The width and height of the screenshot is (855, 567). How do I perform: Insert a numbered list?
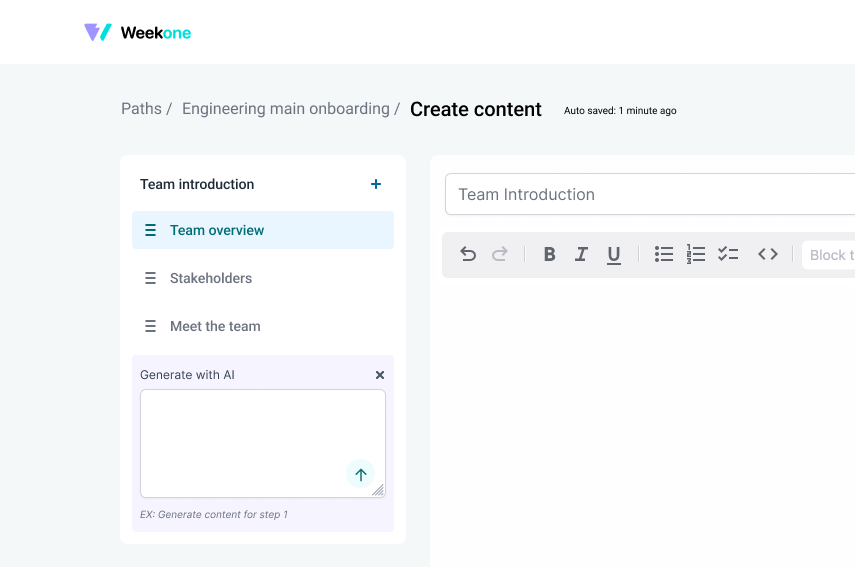pyautogui.click(x=696, y=254)
